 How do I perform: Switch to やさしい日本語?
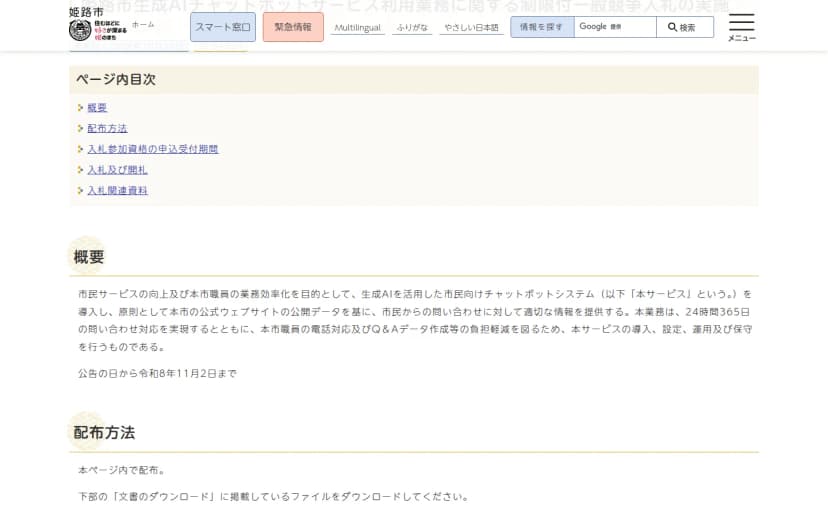click(x=471, y=27)
